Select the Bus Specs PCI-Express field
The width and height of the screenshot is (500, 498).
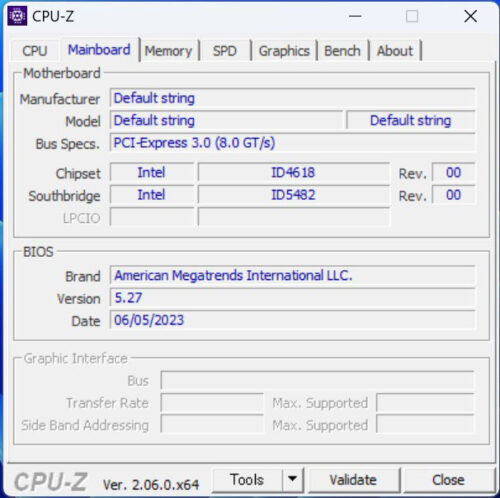coord(293,143)
